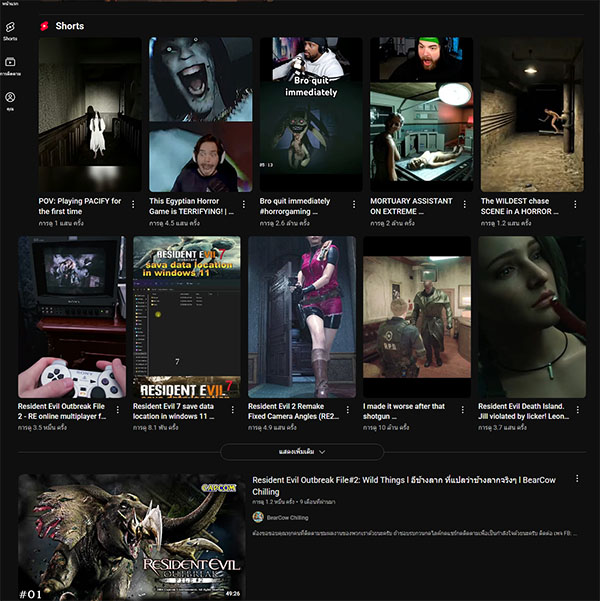Open options menu for POV: Playing PACIFY short
This screenshot has height=601, width=600.
133,204
